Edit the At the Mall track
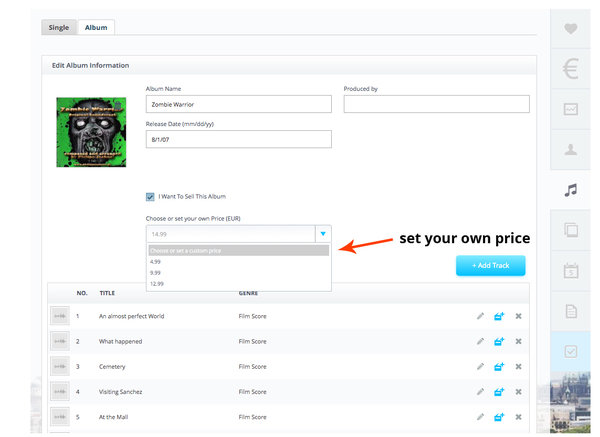Image resolution: width=600 pixels, height=437 pixels. [480, 417]
